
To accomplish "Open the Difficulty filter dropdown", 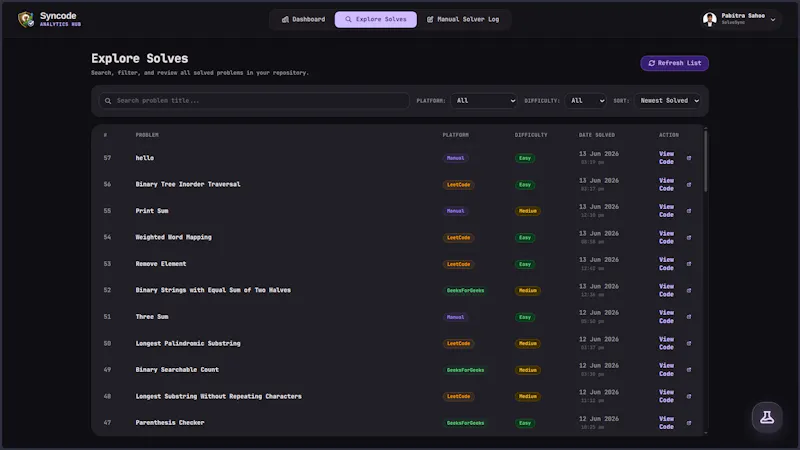I will click(x=585, y=101).
